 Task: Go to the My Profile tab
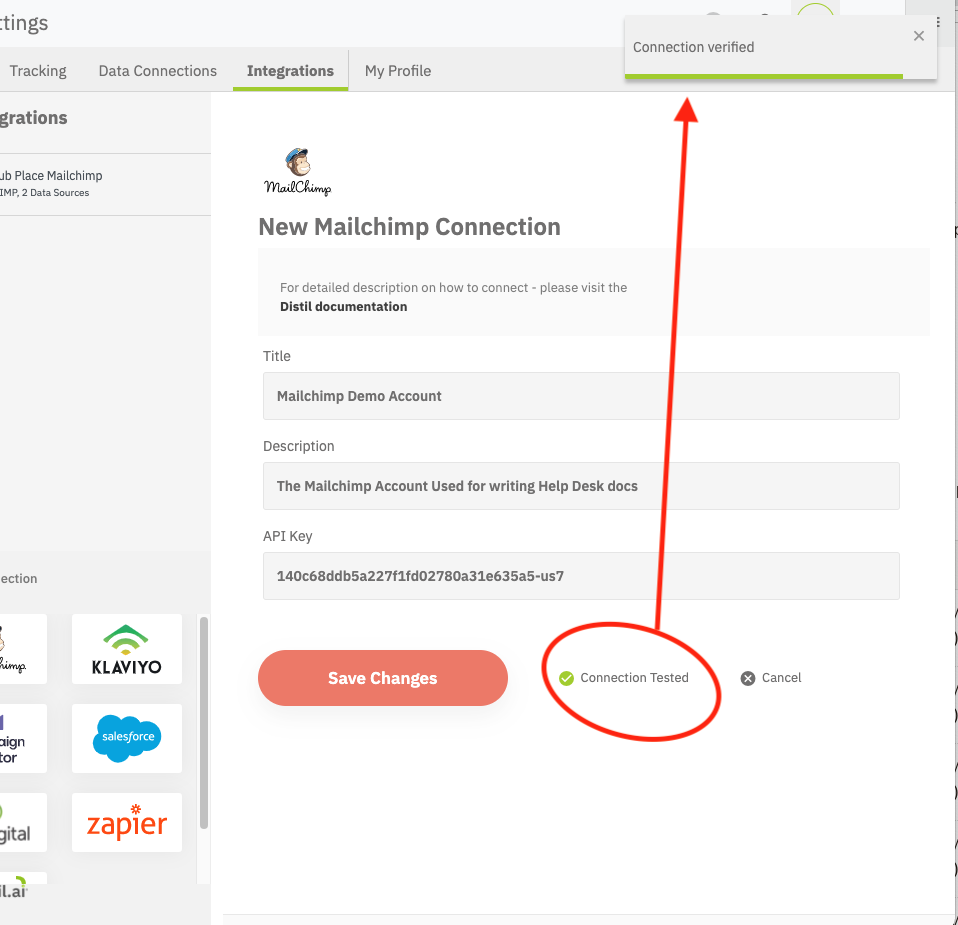[x=398, y=71]
